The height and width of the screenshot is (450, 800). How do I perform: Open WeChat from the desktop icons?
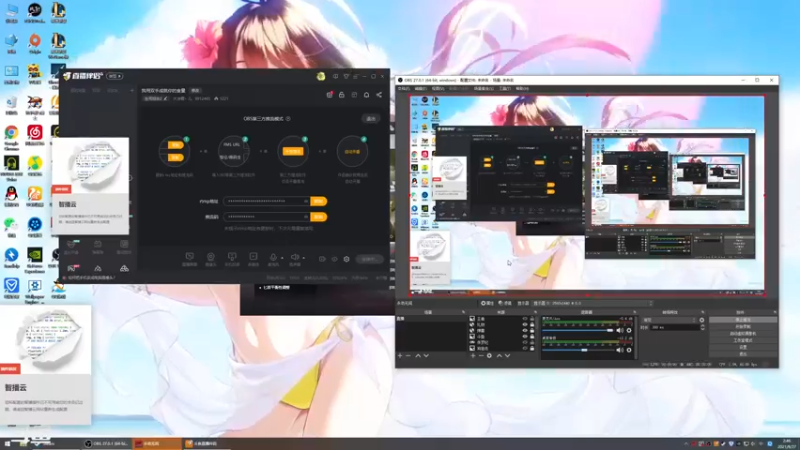[x=11, y=225]
